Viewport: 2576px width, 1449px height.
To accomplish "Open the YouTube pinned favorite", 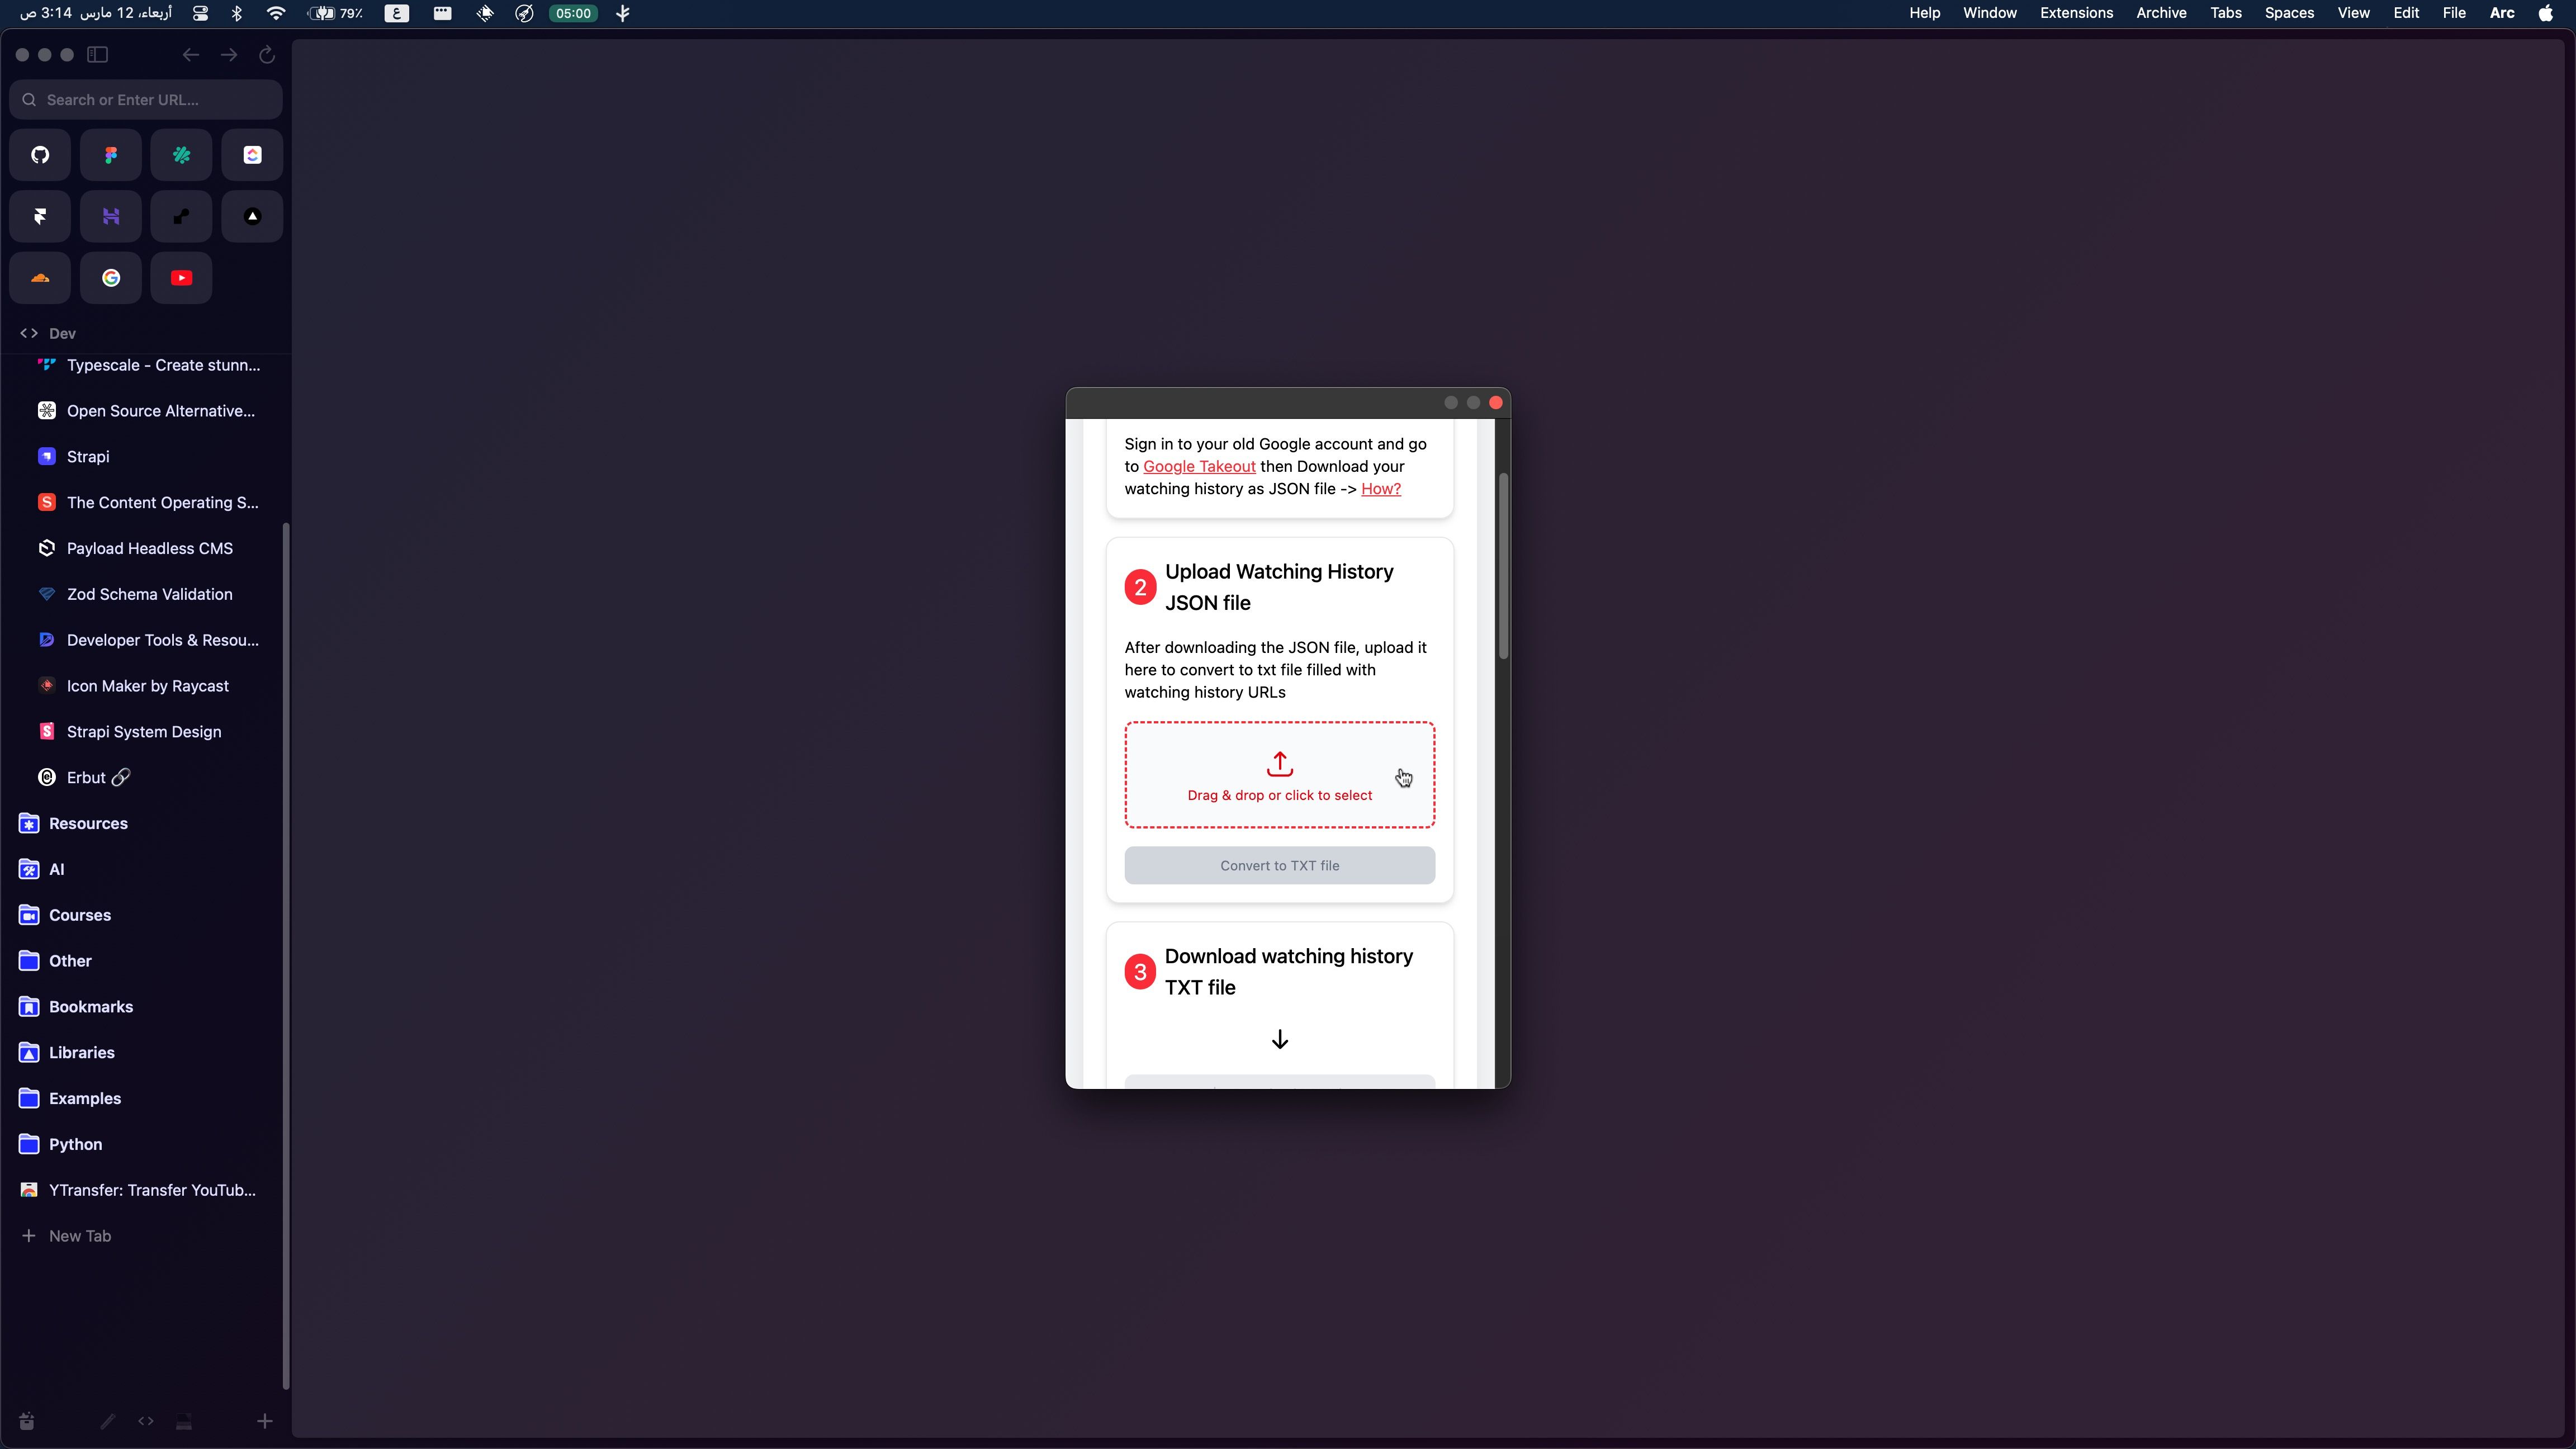I will click(x=181, y=278).
